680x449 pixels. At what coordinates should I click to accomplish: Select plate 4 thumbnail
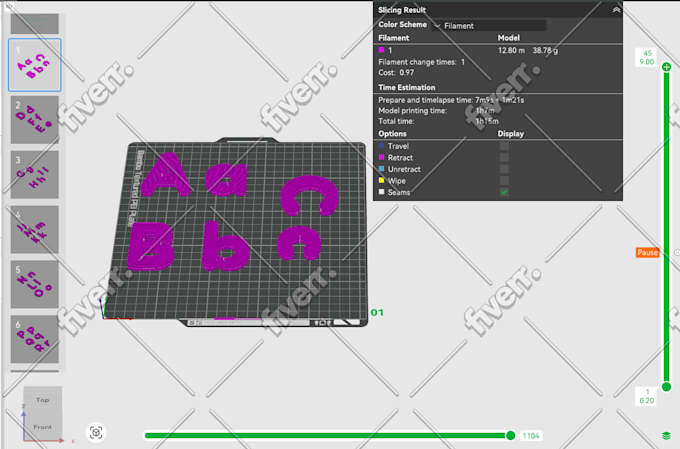click(x=35, y=229)
